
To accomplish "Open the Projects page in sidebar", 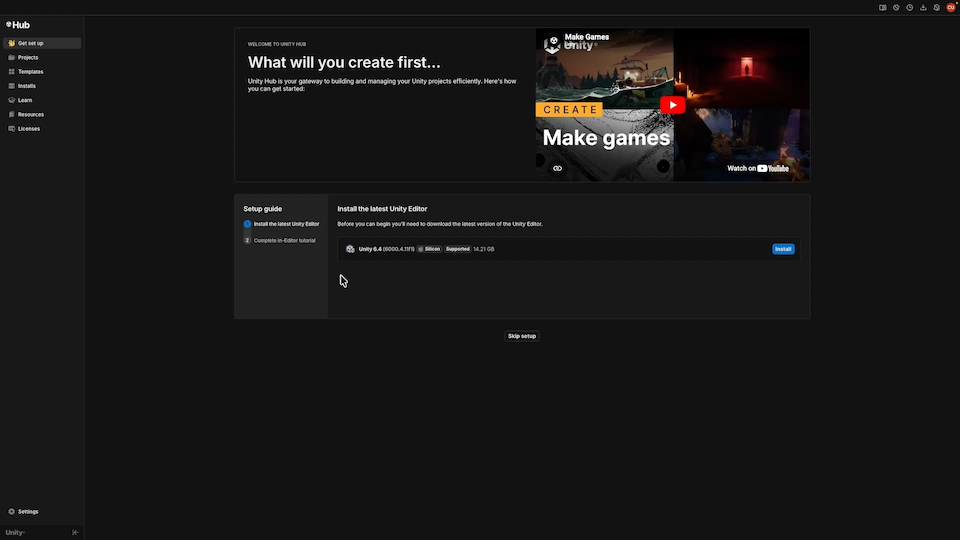I will [x=42, y=58].
